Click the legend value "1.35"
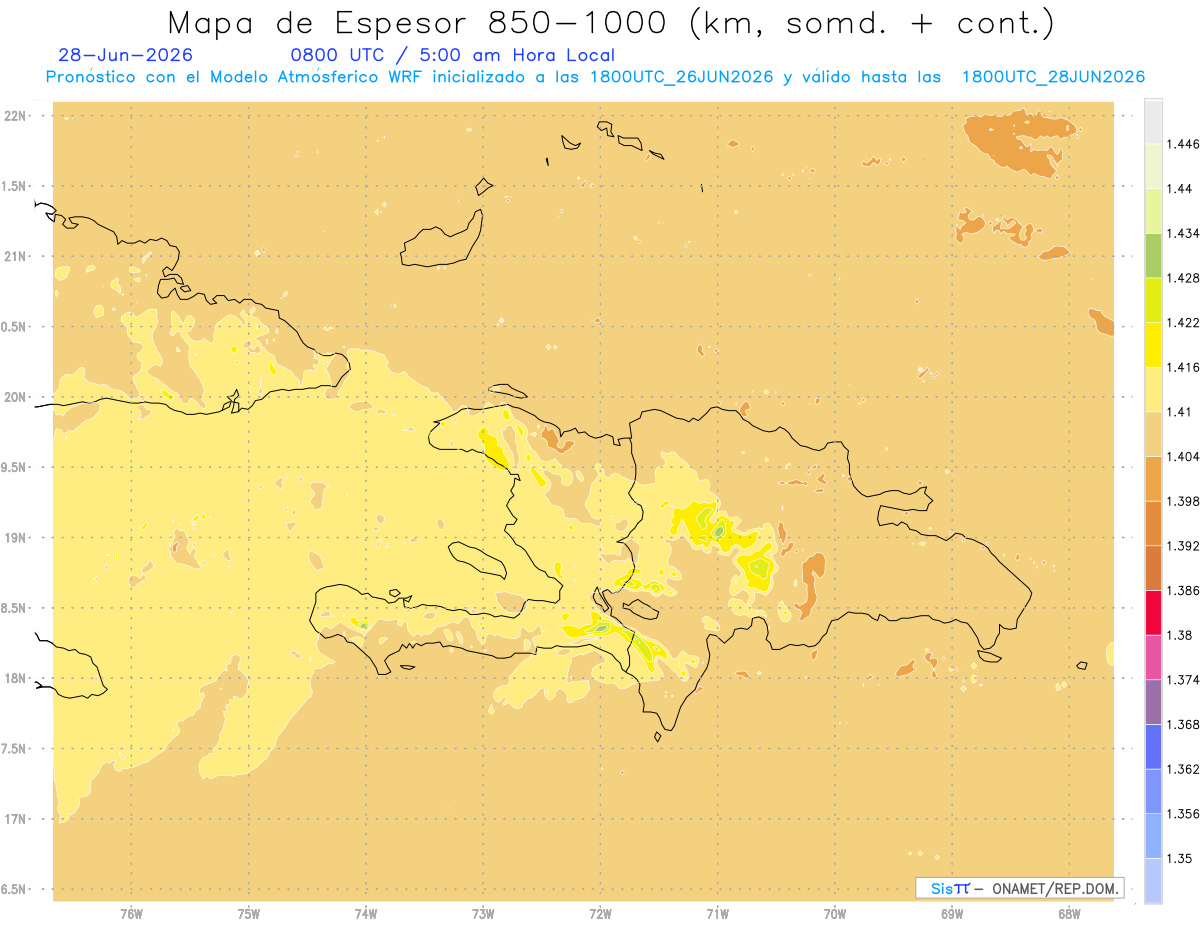Image resolution: width=1200 pixels, height=927 pixels. [1180, 858]
